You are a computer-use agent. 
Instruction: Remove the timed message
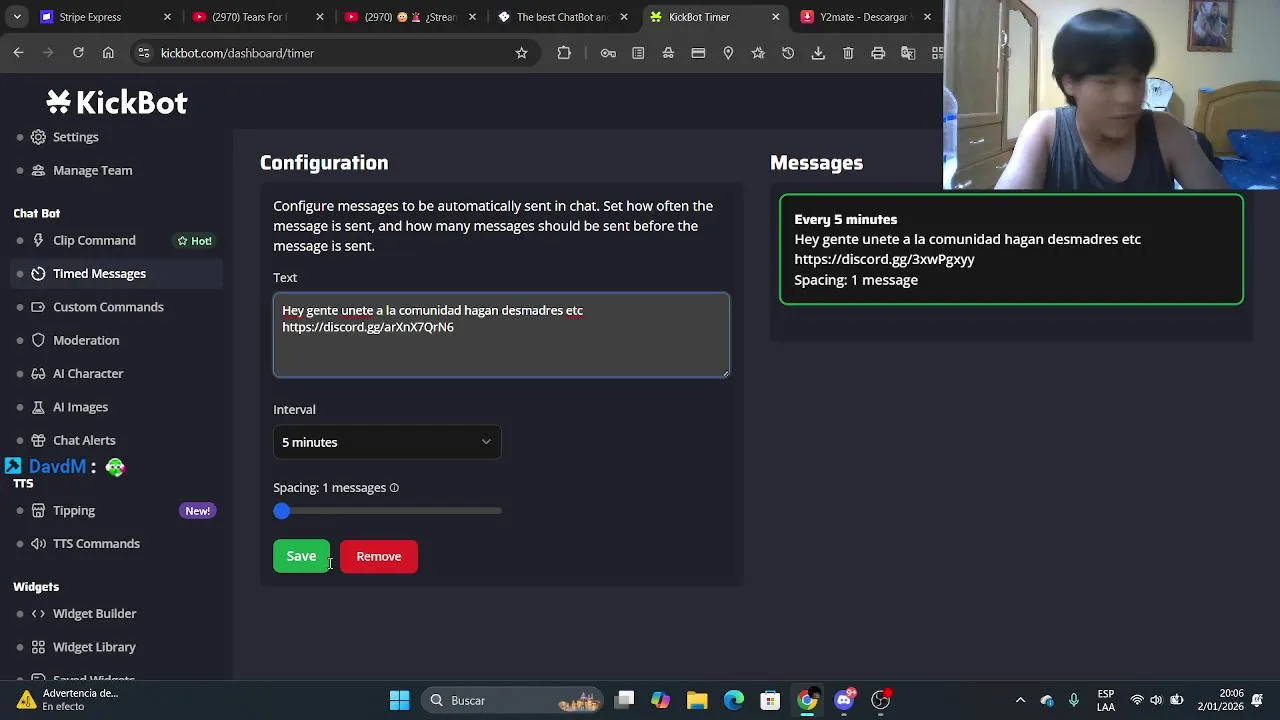(379, 556)
